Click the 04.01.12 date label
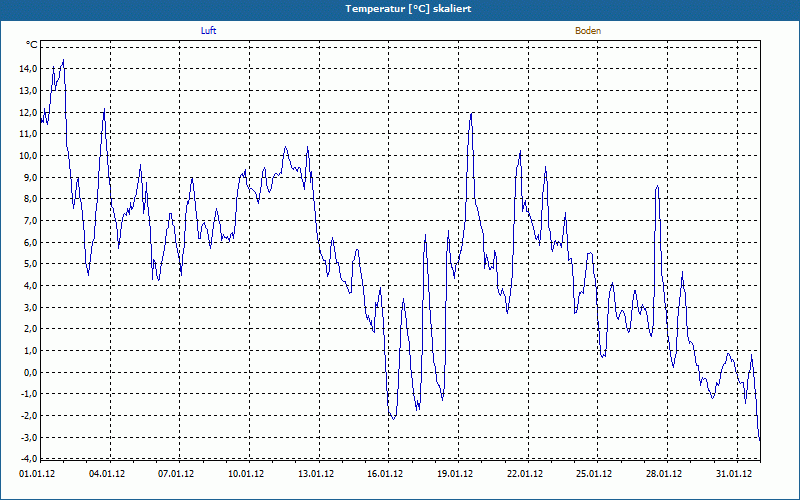800x500 pixels. coord(107,474)
